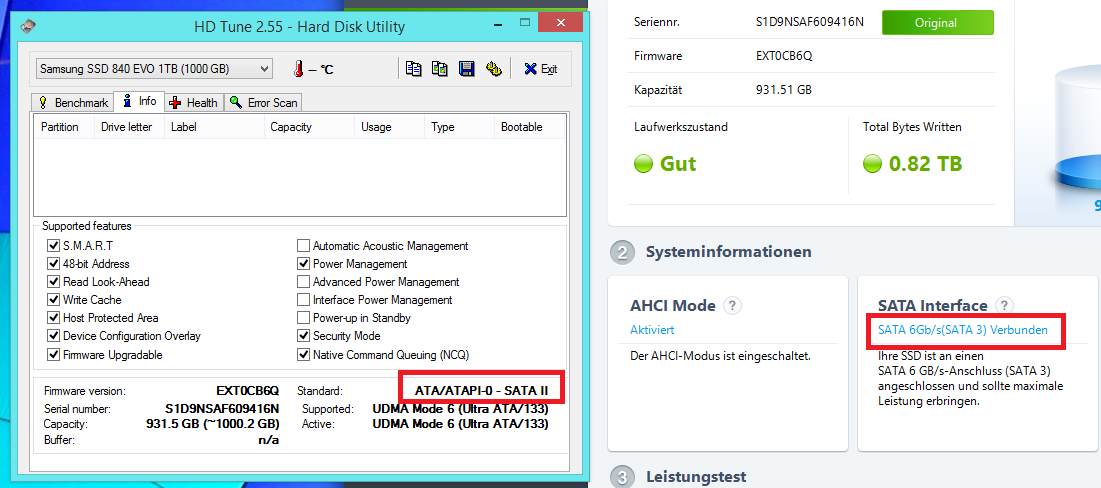Go to the Error Scan tab
Viewport: 1101px width, 488px height.
(263, 103)
